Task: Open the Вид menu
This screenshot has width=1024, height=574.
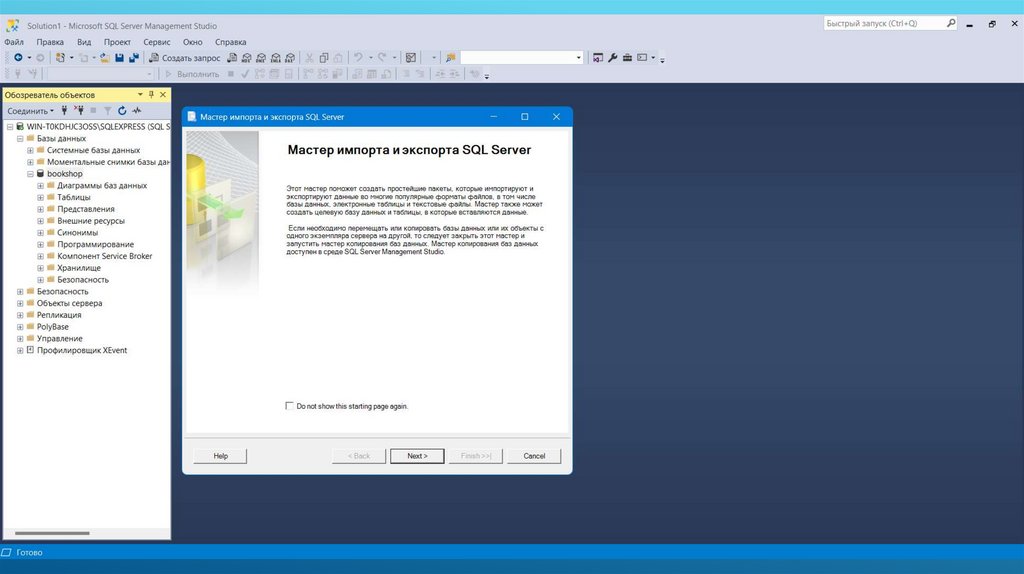Action: pyautogui.click(x=84, y=42)
